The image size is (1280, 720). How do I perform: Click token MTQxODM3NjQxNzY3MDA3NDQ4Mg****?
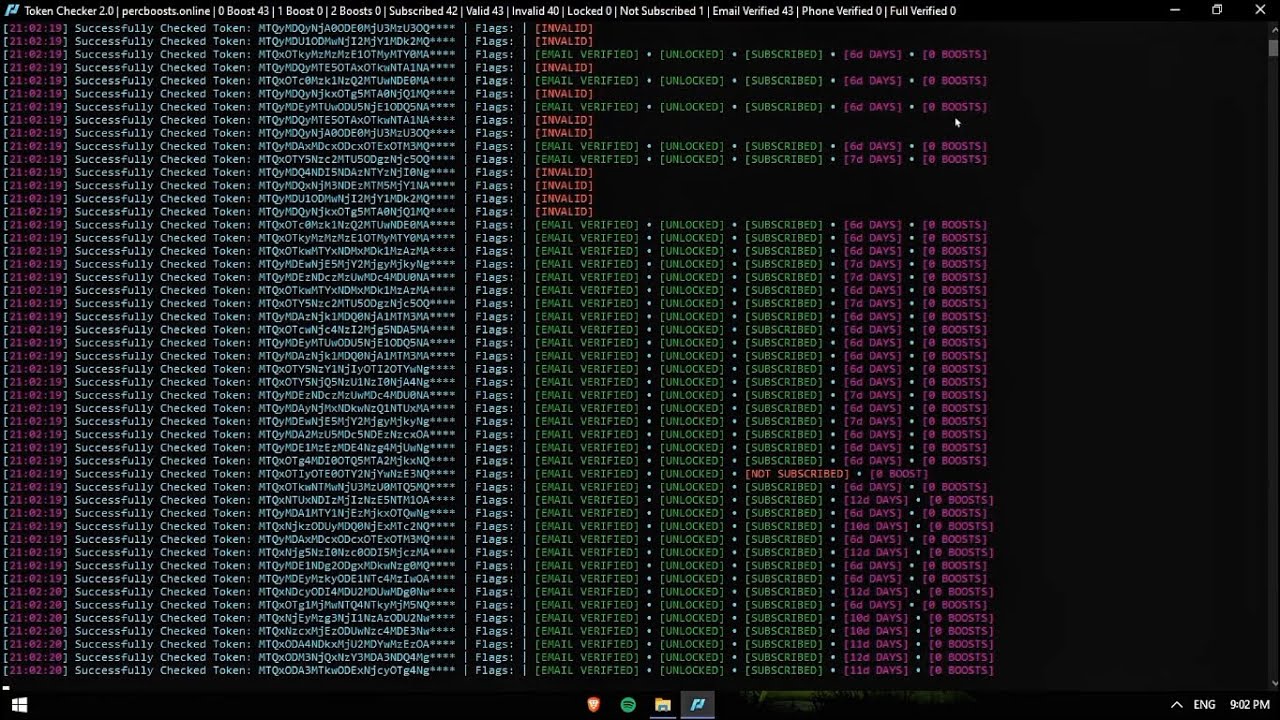point(357,657)
